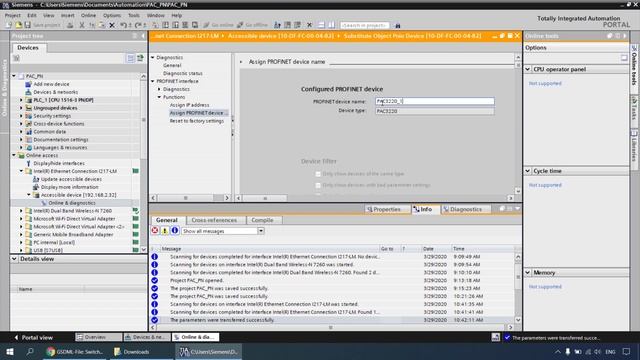The height and width of the screenshot is (360, 640).
Task: Open the 'Show all messages' dropdown
Action: coord(261,231)
